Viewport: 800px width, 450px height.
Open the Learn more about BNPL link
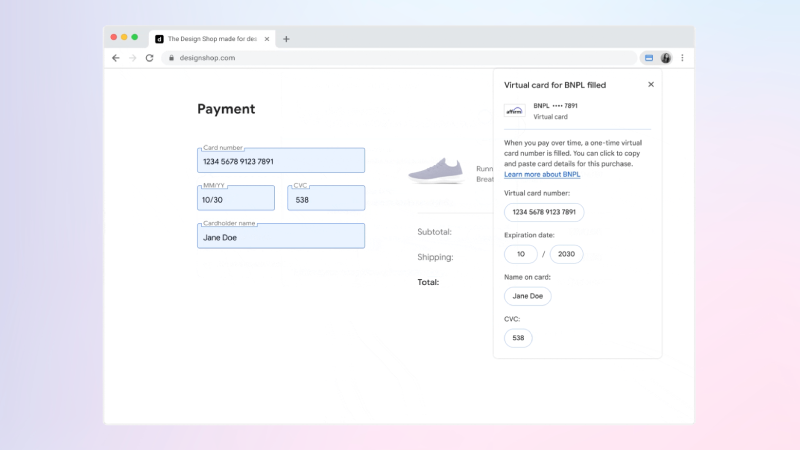(x=542, y=174)
